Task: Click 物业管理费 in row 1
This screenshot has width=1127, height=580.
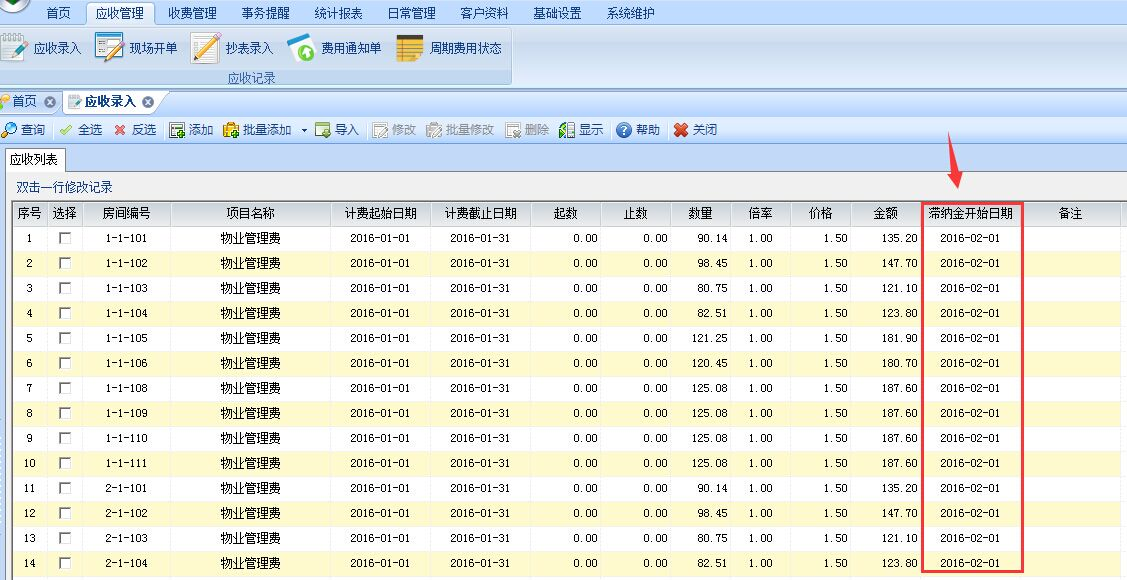Action: (251, 238)
